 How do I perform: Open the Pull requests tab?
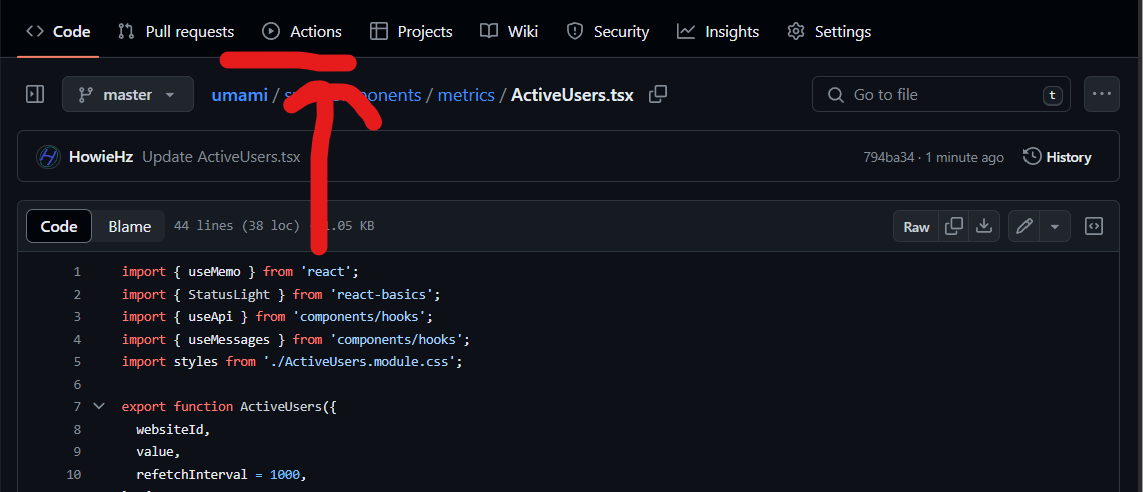[176, 32]
